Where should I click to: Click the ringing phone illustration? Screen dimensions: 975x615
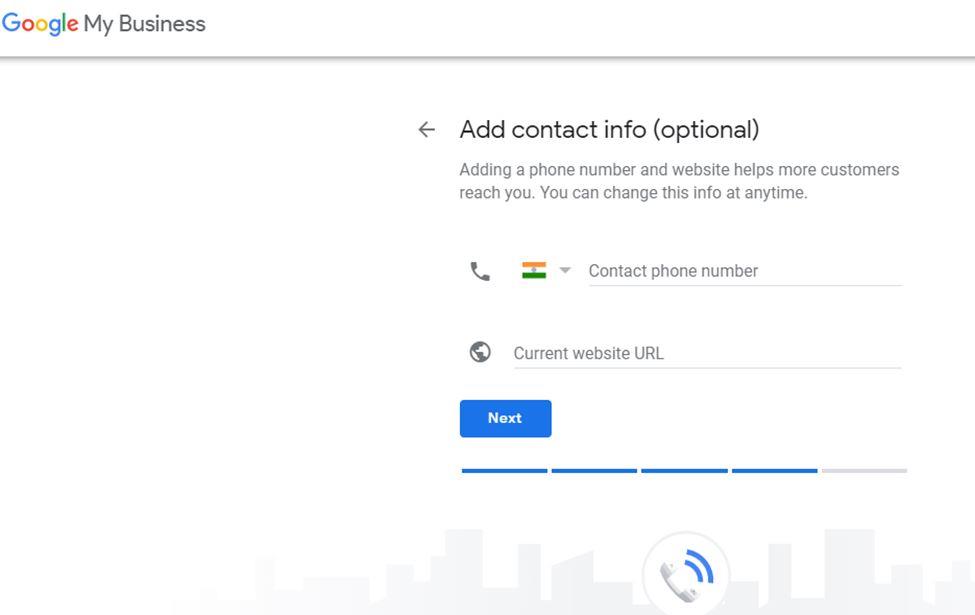[686, 574]
